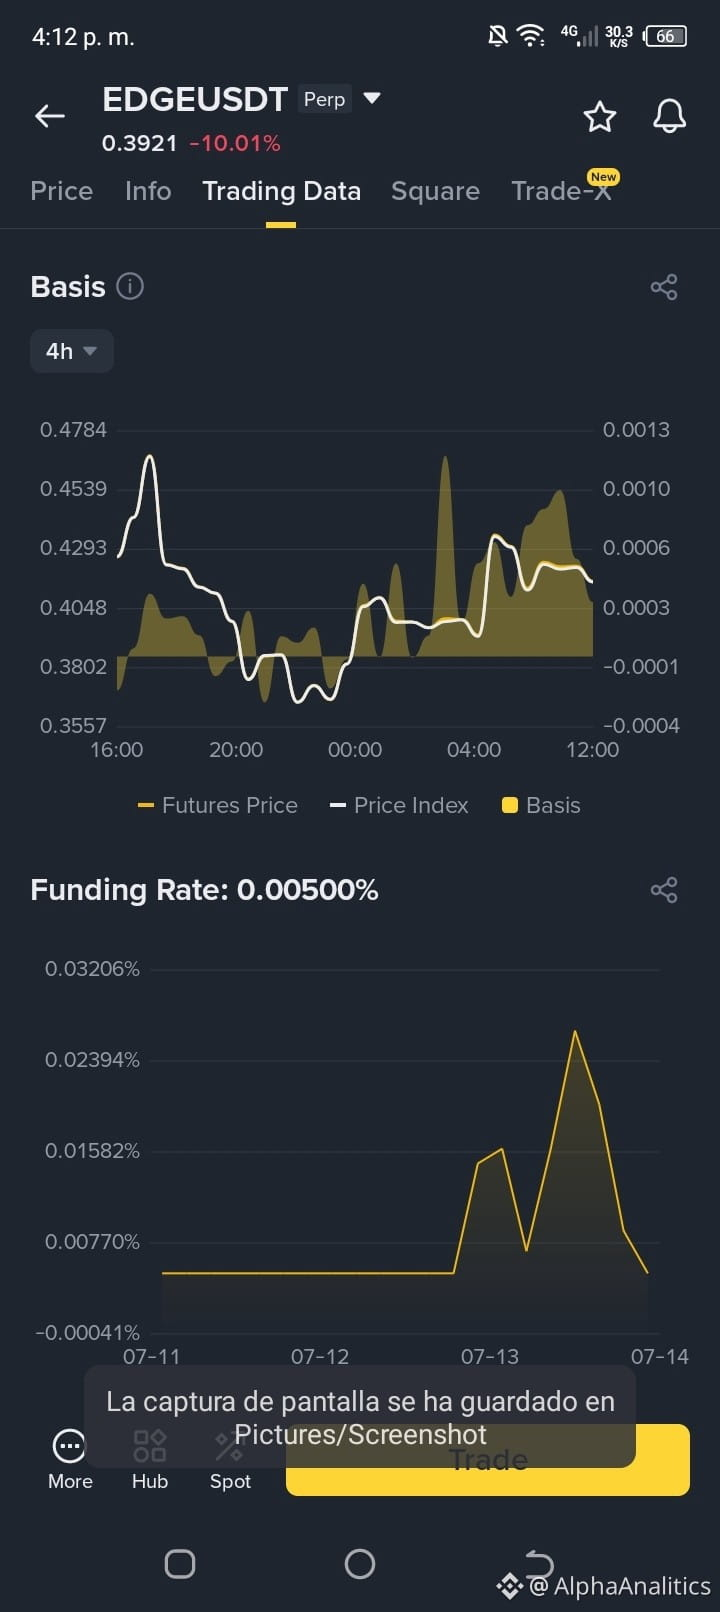Tap the Android home navigation button
The image size is (720, 1612).
pos(360,1564)
